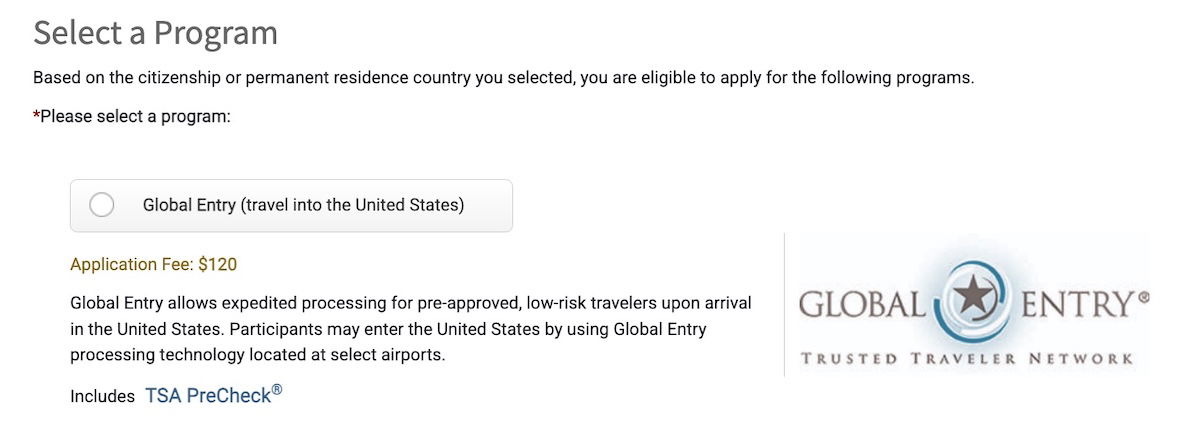Image resolution: width=1200 pixels, height=430 pixels.
Task: Click the 'Please select a program' label
Action: pos(135,117)
